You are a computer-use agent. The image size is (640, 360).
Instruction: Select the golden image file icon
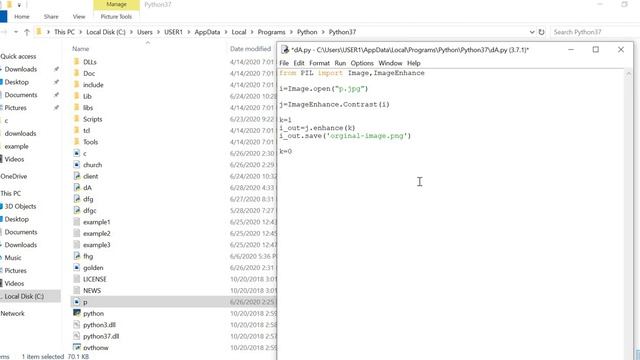point(76,268)
